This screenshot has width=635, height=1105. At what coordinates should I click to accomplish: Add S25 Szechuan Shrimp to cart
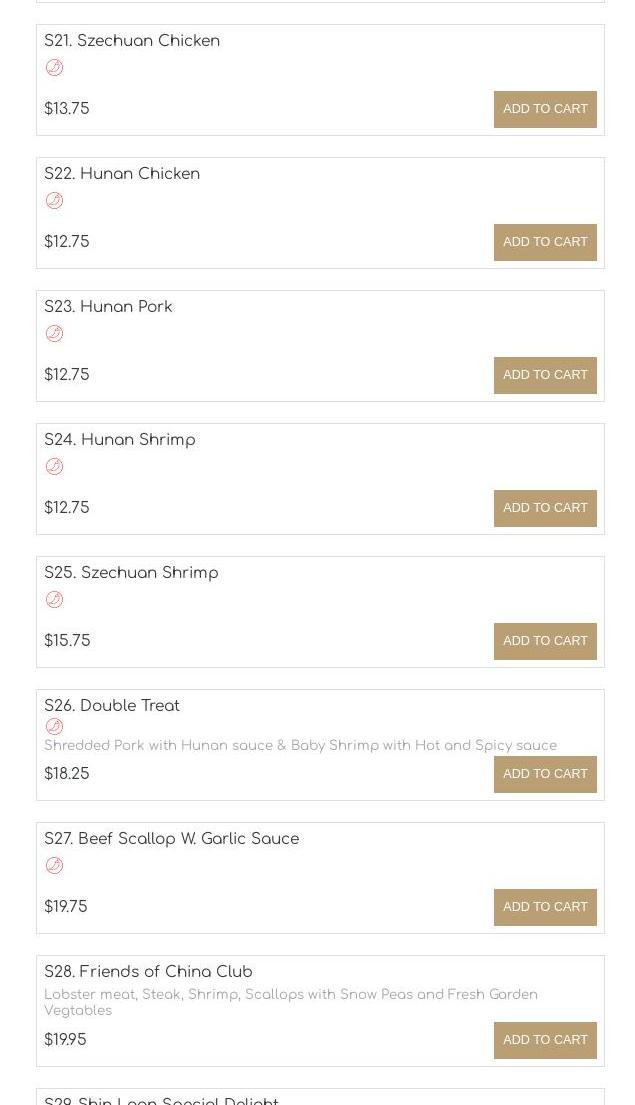click(545, 641)
